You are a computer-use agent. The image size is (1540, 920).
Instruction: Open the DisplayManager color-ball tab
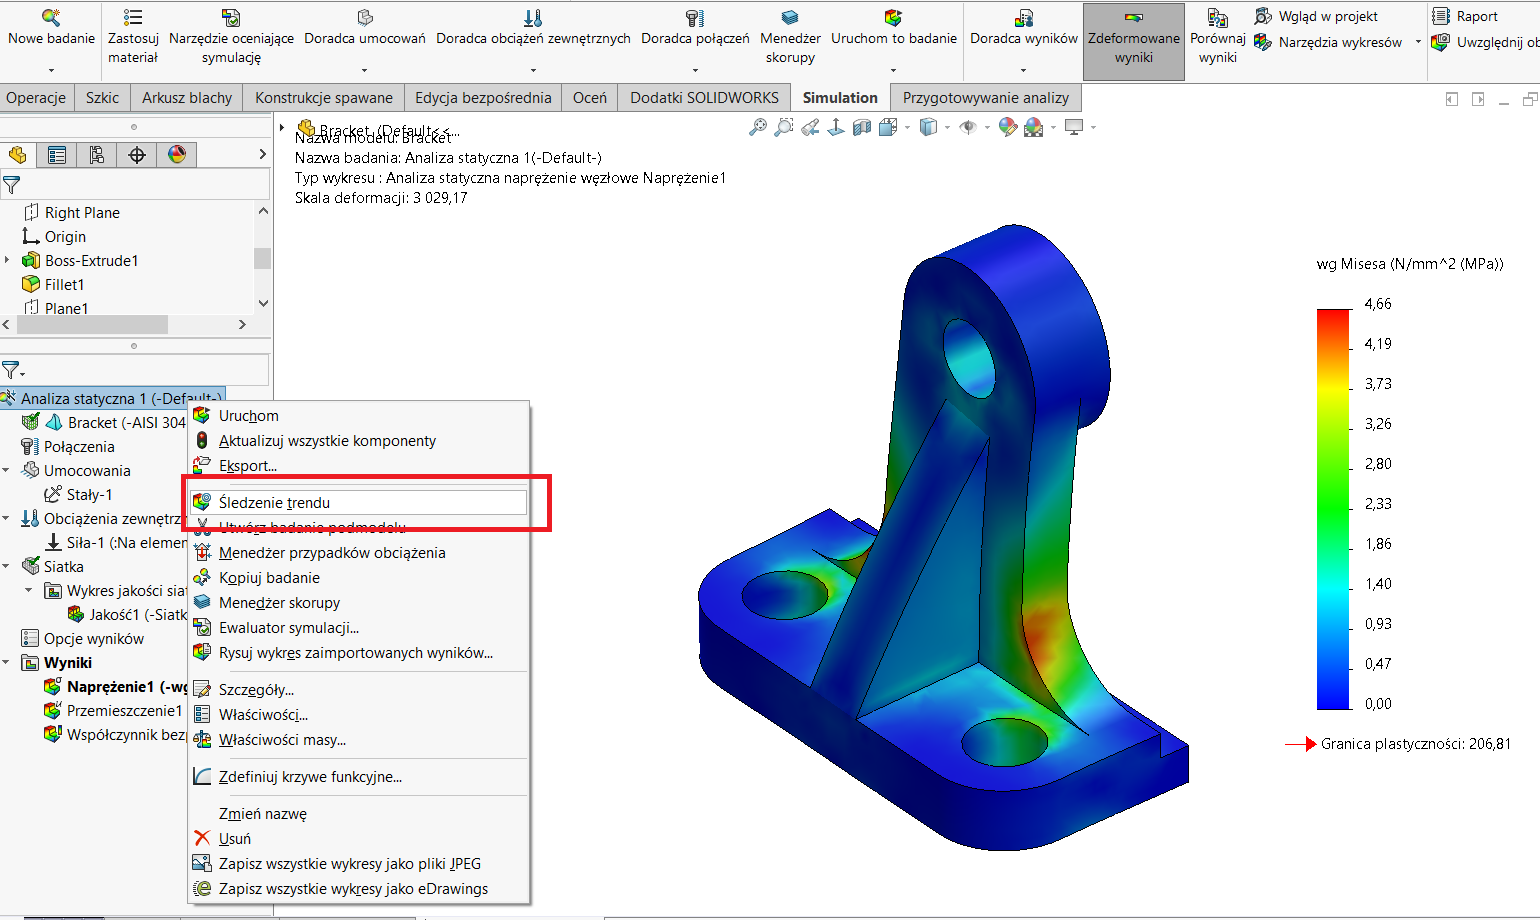(177, 154)
